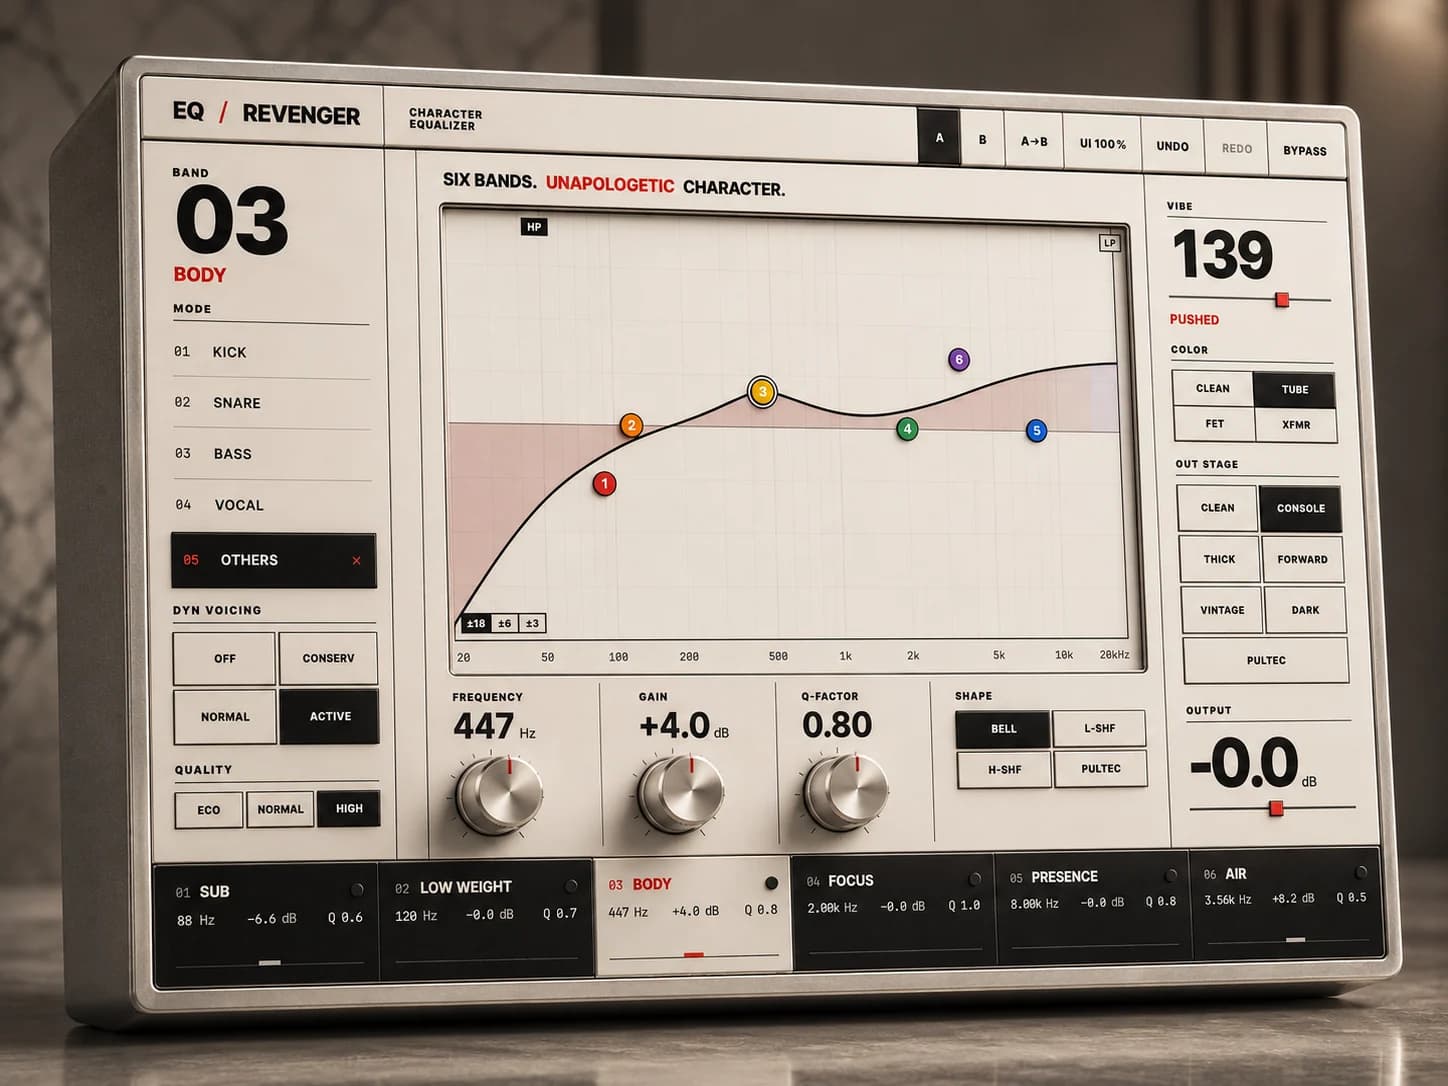This screenshot has width=1448, height=1086.
Task: Click the Gain knob
Action: point(679,793)
